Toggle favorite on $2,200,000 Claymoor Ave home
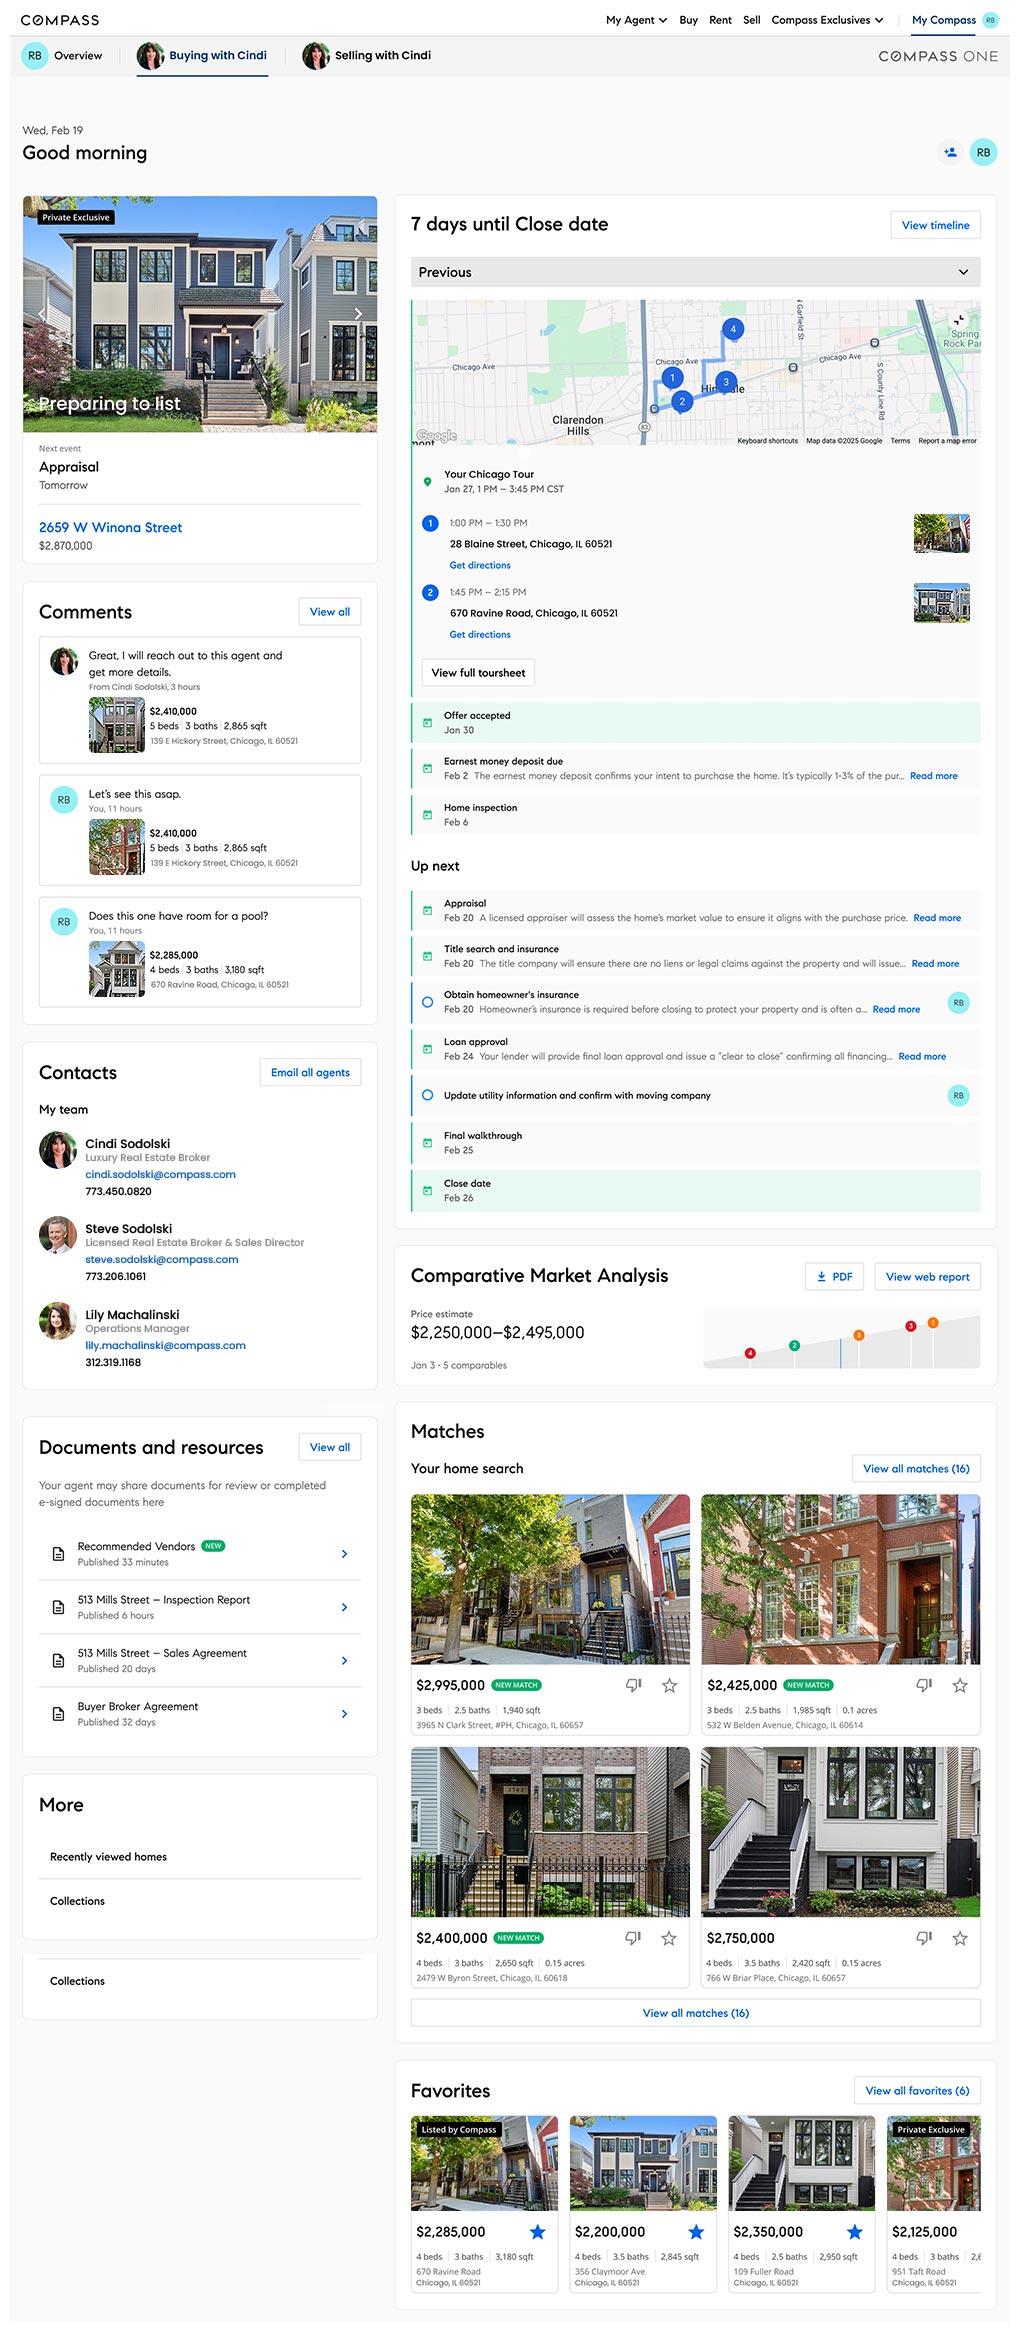This screenshot has height=2330, width=1020. click(696, 2232)
